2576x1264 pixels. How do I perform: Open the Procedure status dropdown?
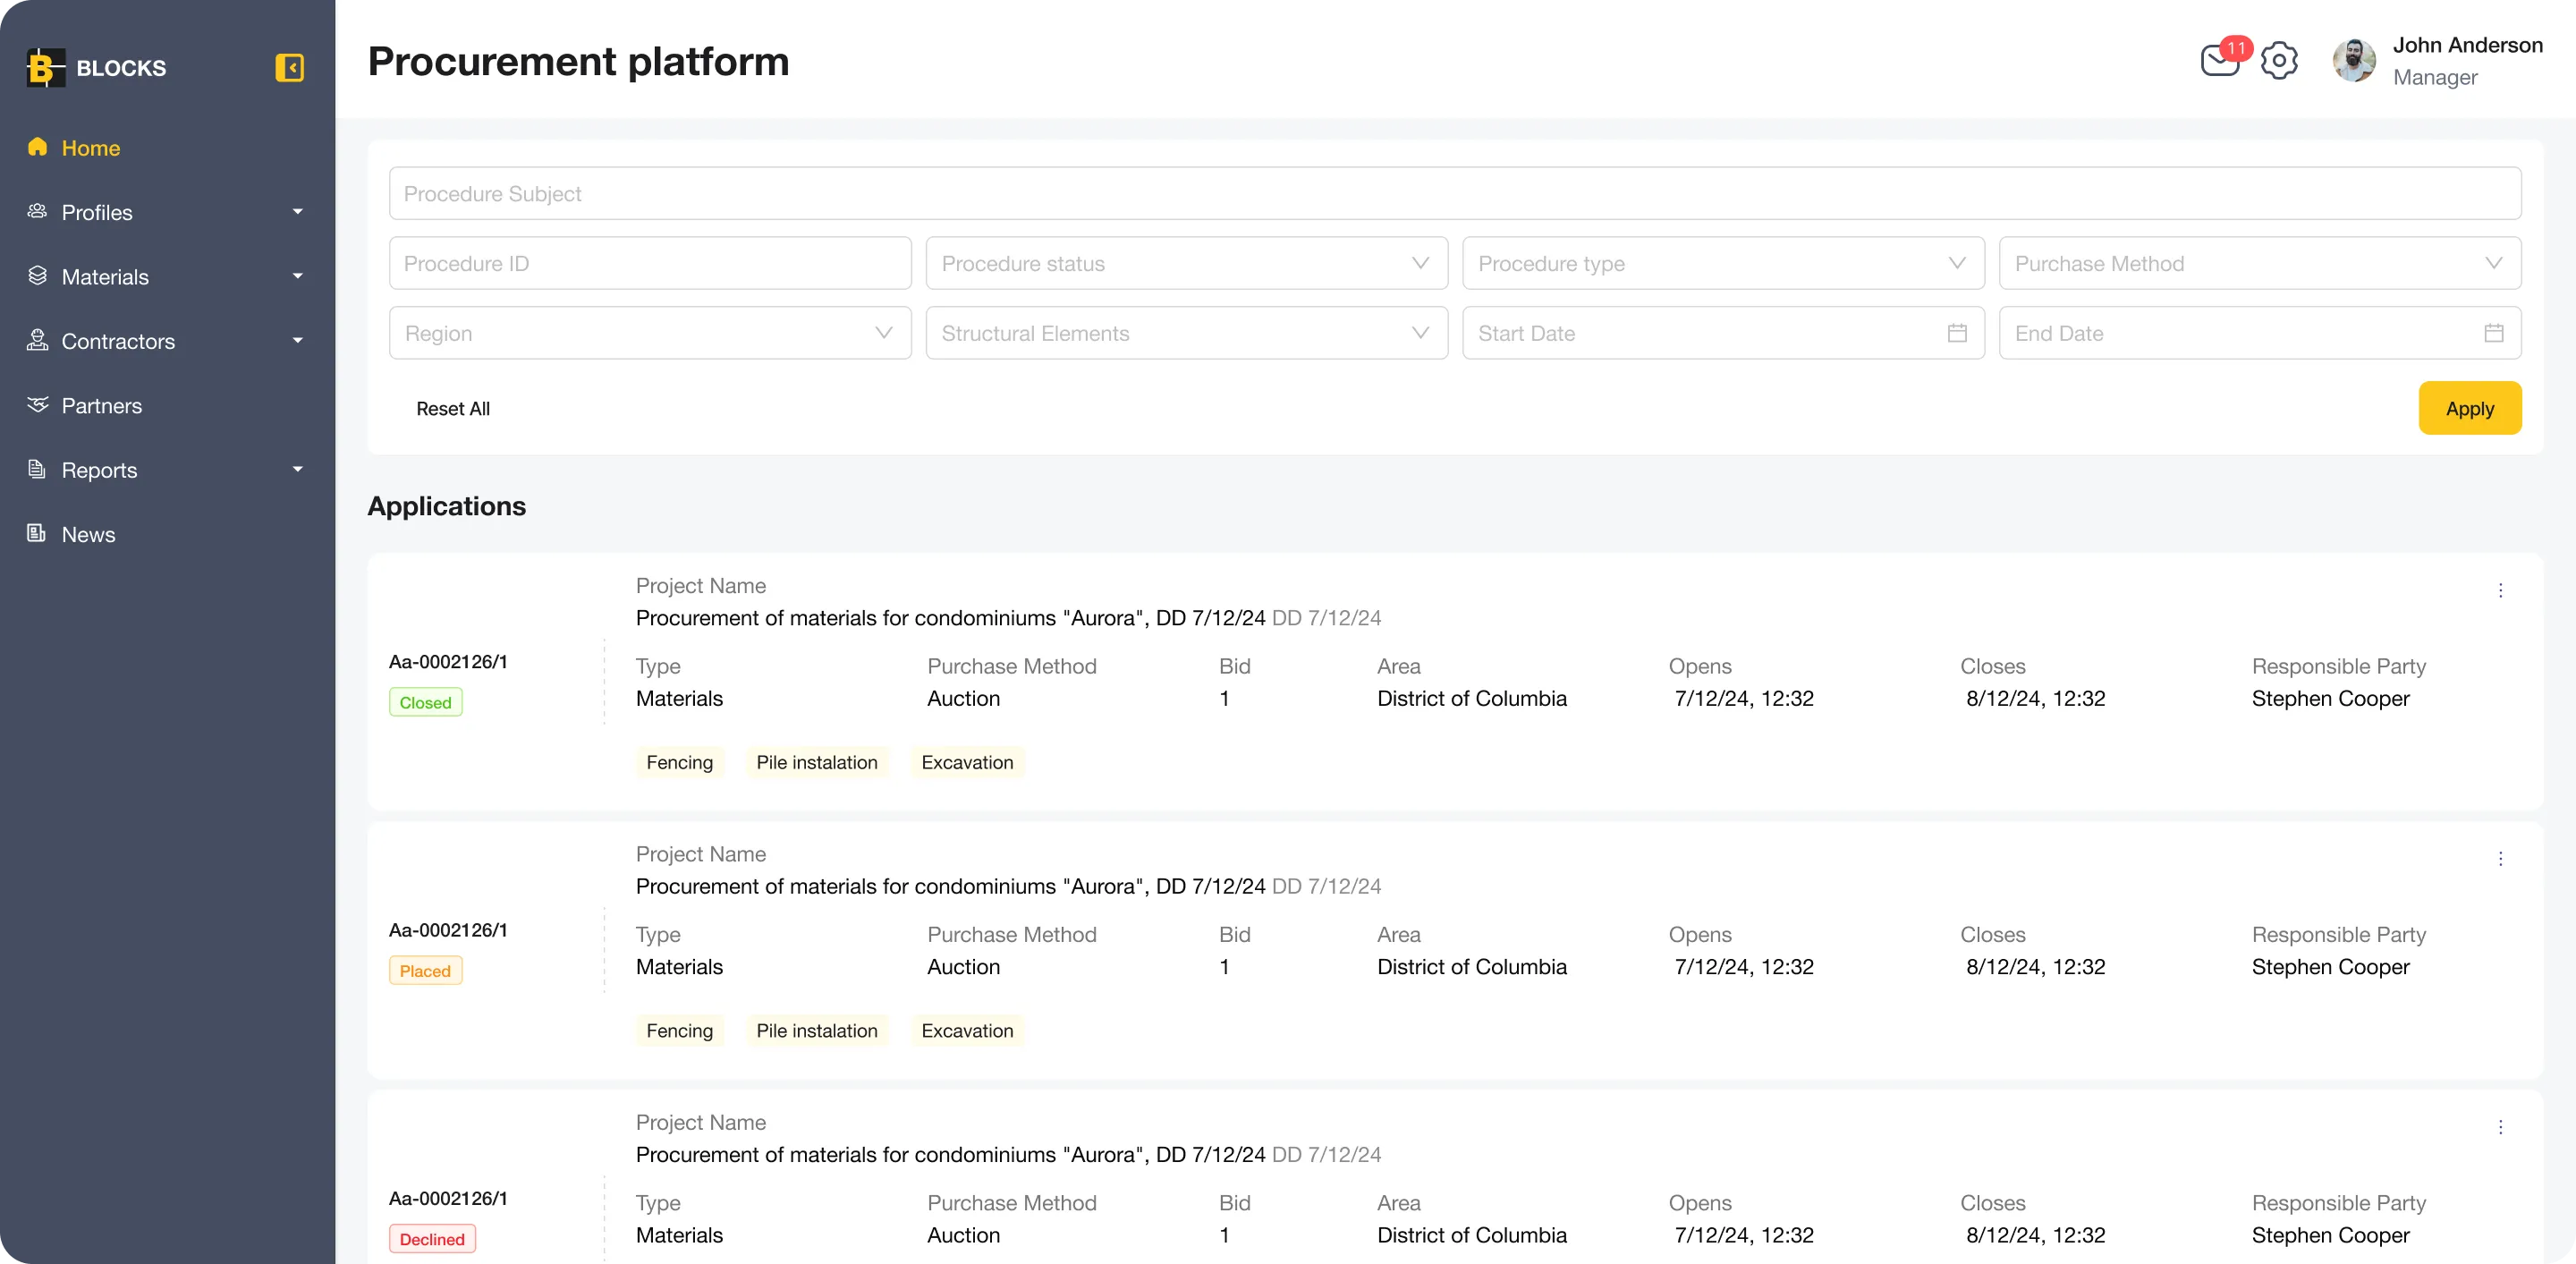tap(1186, 263)
